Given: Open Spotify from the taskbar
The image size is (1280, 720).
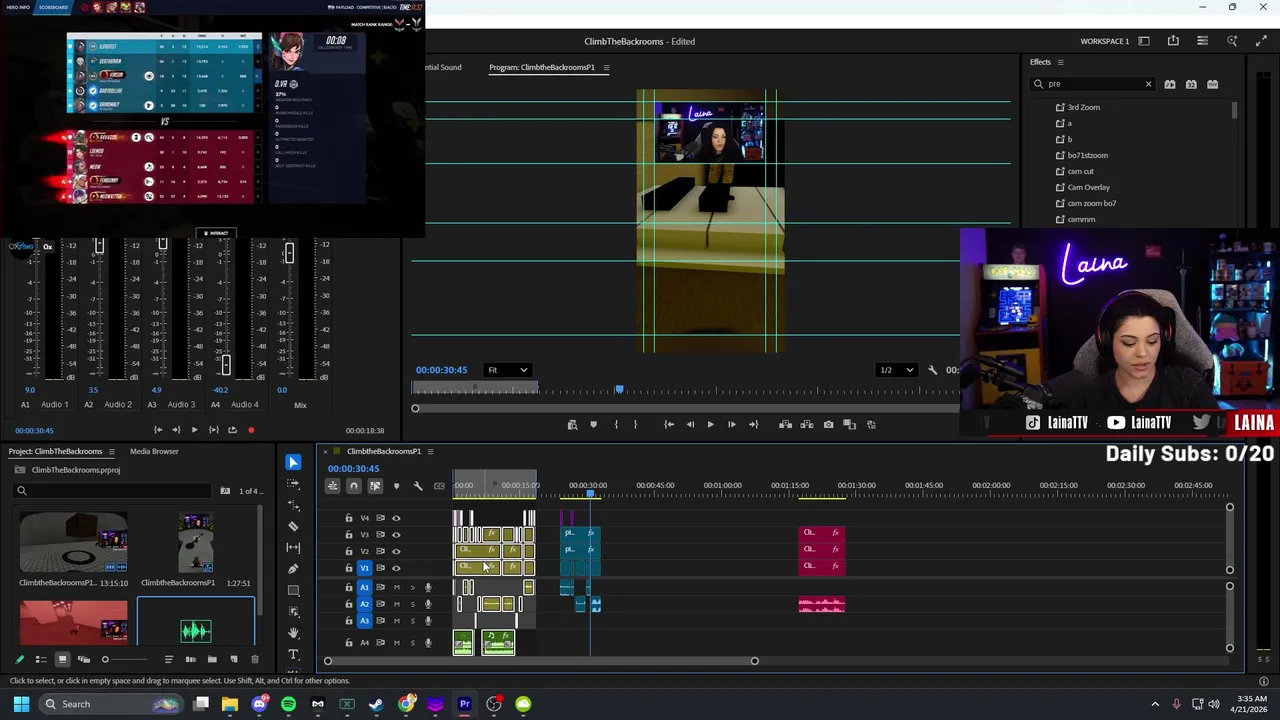Looking at the screenshot, I should [288, 704].
